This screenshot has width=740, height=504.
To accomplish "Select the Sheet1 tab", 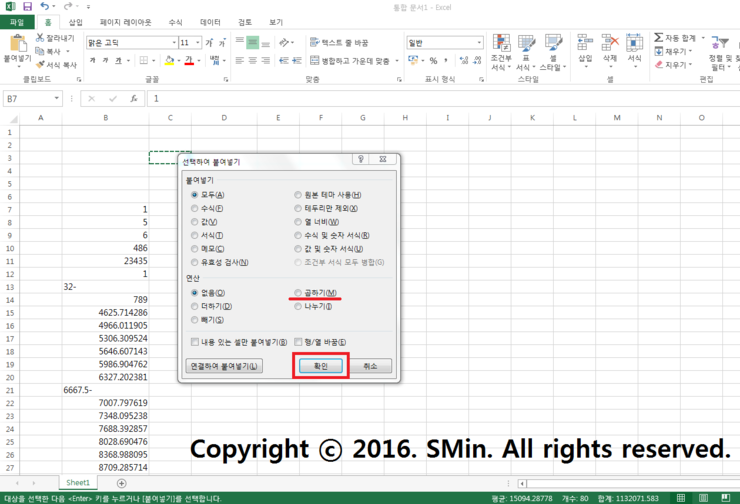I will [78, 482].
